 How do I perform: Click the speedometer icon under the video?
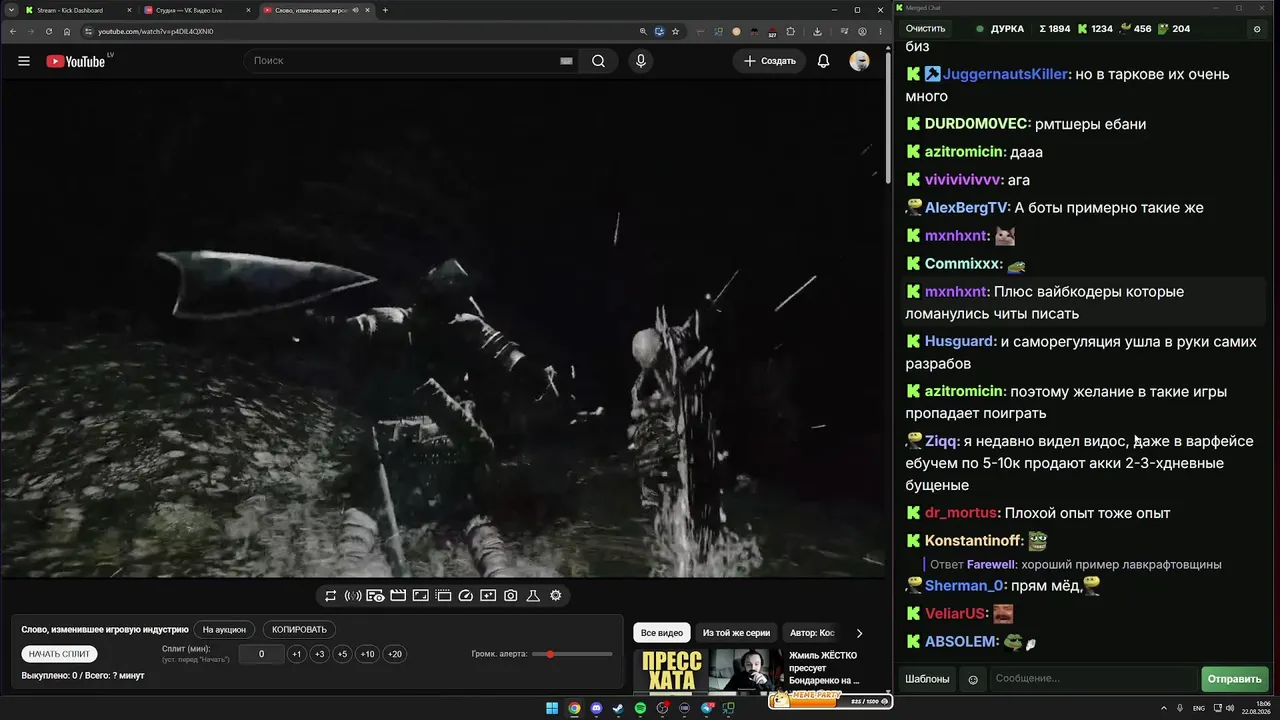click(x=465, y=596)
